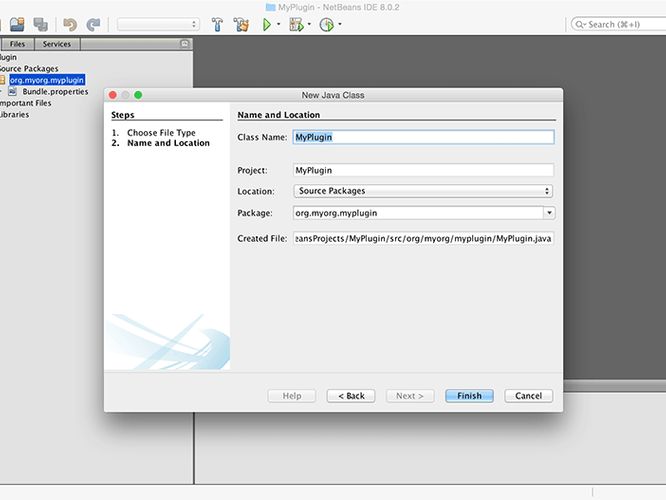Viewport: 666px width, 500px height.
Task: Close the New Java Class dialog
Action: click(x=113, y=95)
